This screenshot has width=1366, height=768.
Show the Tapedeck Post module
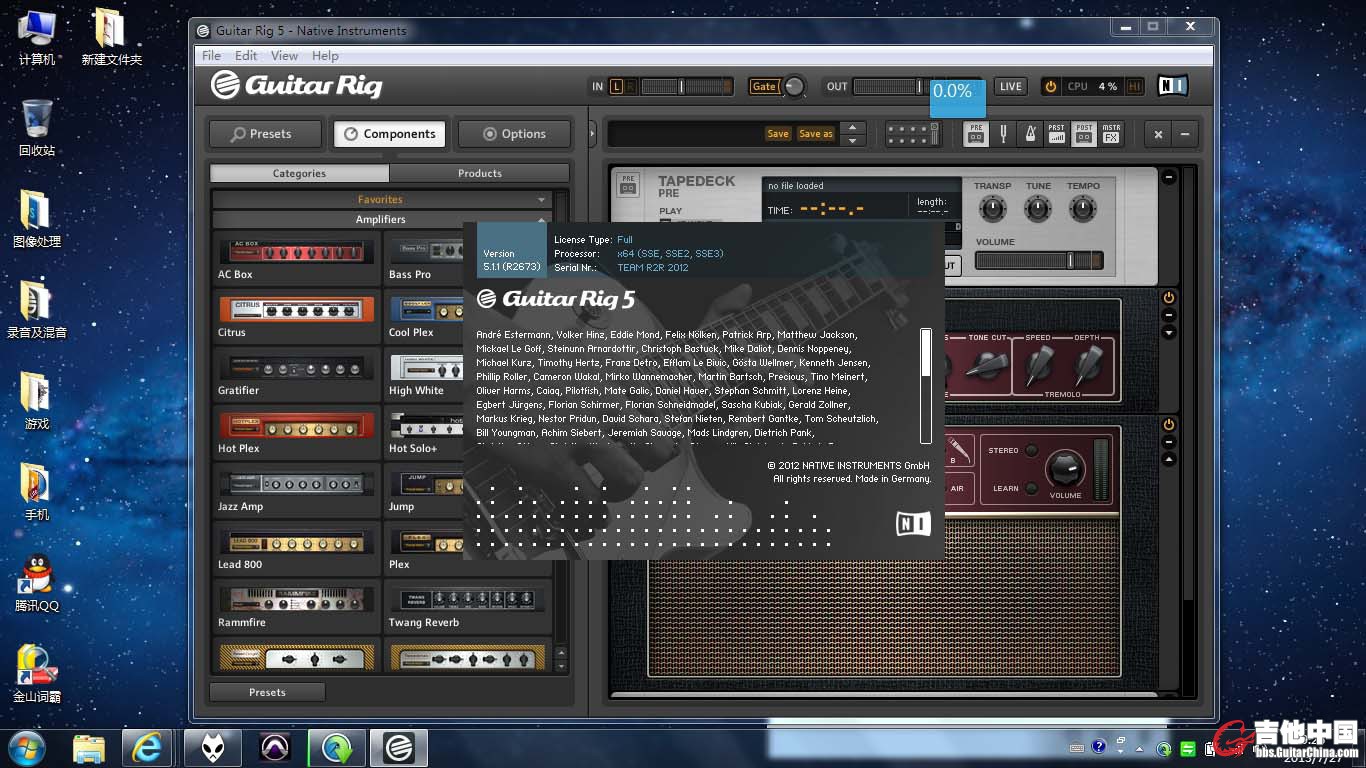point(1083,134)
